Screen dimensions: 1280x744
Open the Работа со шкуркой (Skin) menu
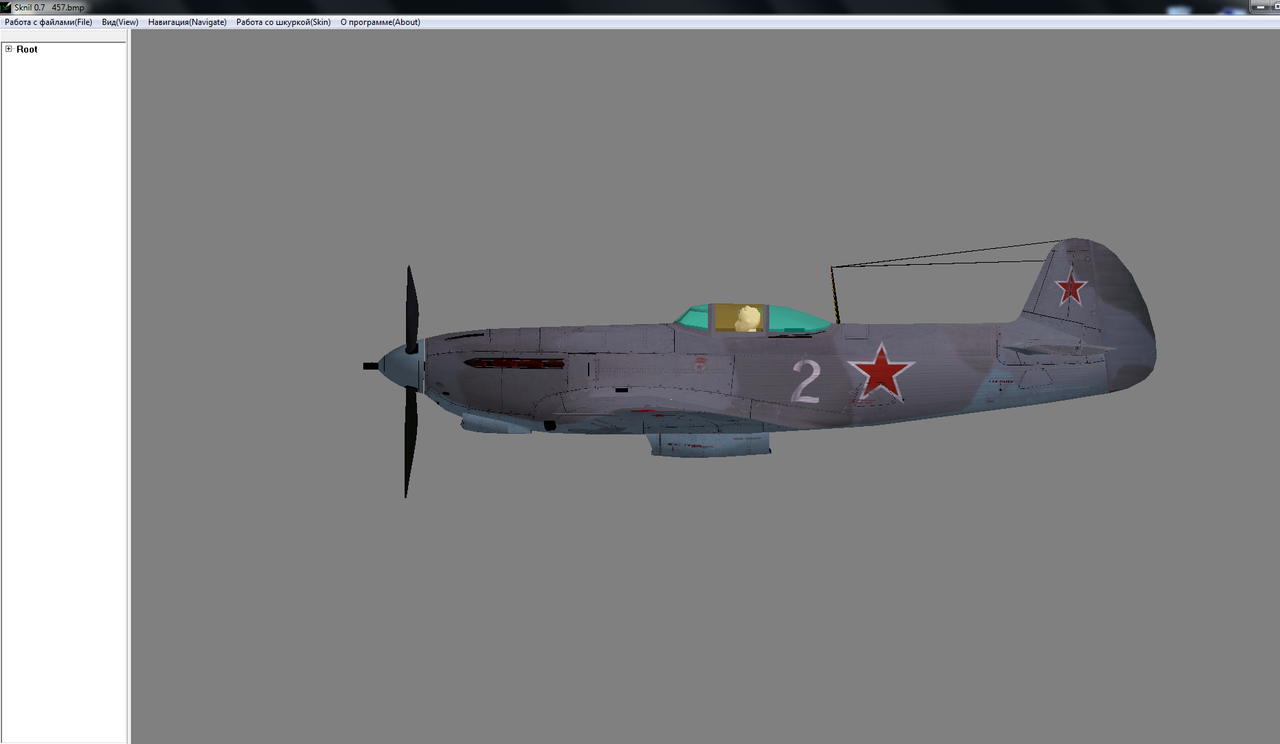pos(283,22)
